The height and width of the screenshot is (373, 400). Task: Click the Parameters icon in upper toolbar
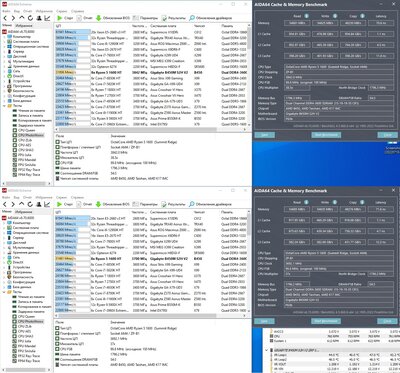(x=135, y=18)
